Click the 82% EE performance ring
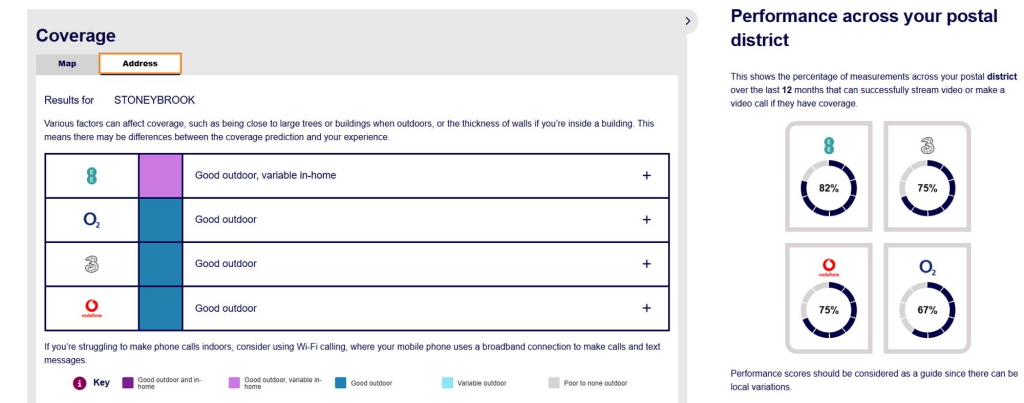This screenshot has height=403, width=1024. (829, 188)
